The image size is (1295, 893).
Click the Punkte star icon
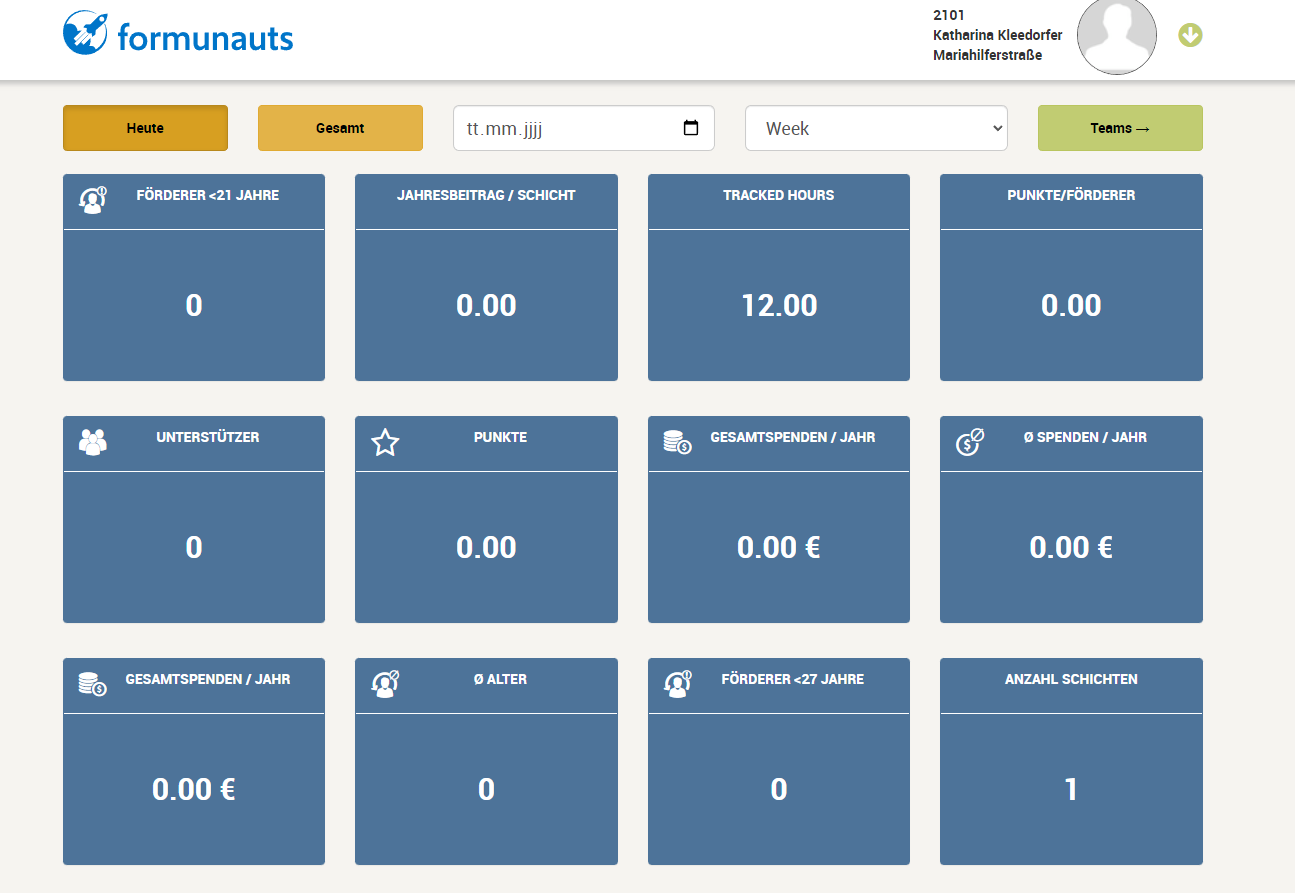click(385, 442)
